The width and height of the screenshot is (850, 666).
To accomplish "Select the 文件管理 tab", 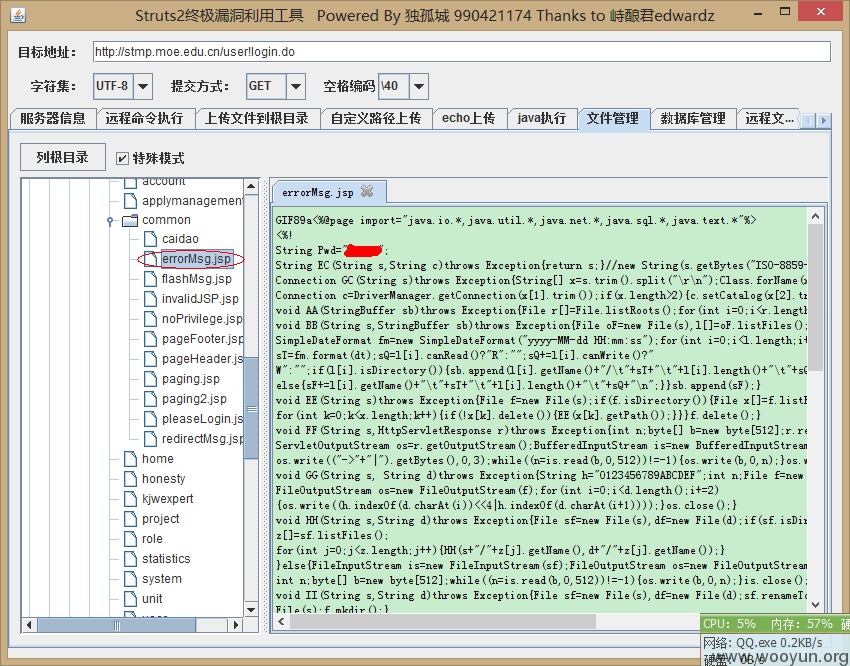I will [x=613, y=118].
